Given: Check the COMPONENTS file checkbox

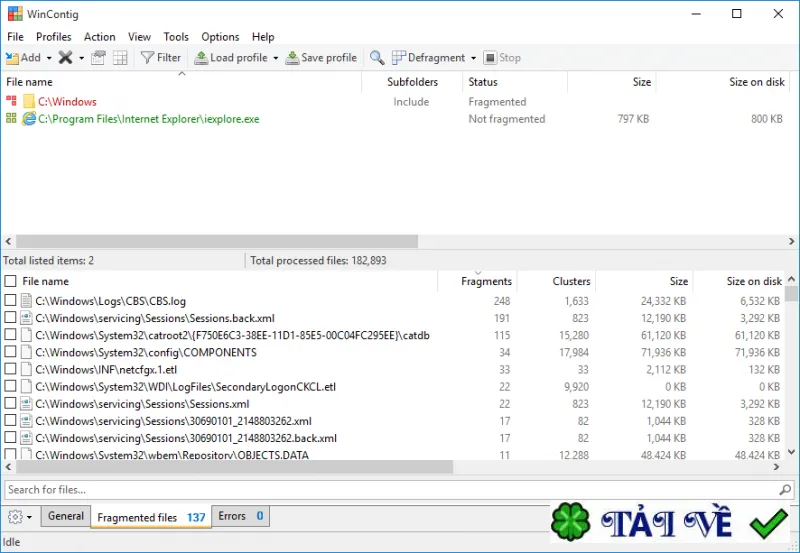Looking at the screenshot, I should pos(10,352).
